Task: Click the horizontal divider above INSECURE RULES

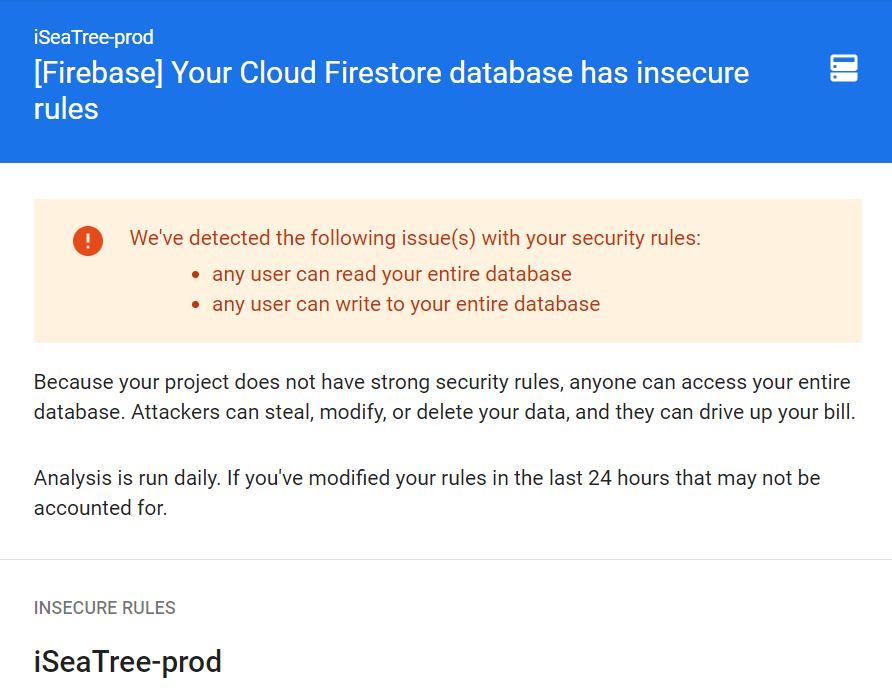Action: 446,559
